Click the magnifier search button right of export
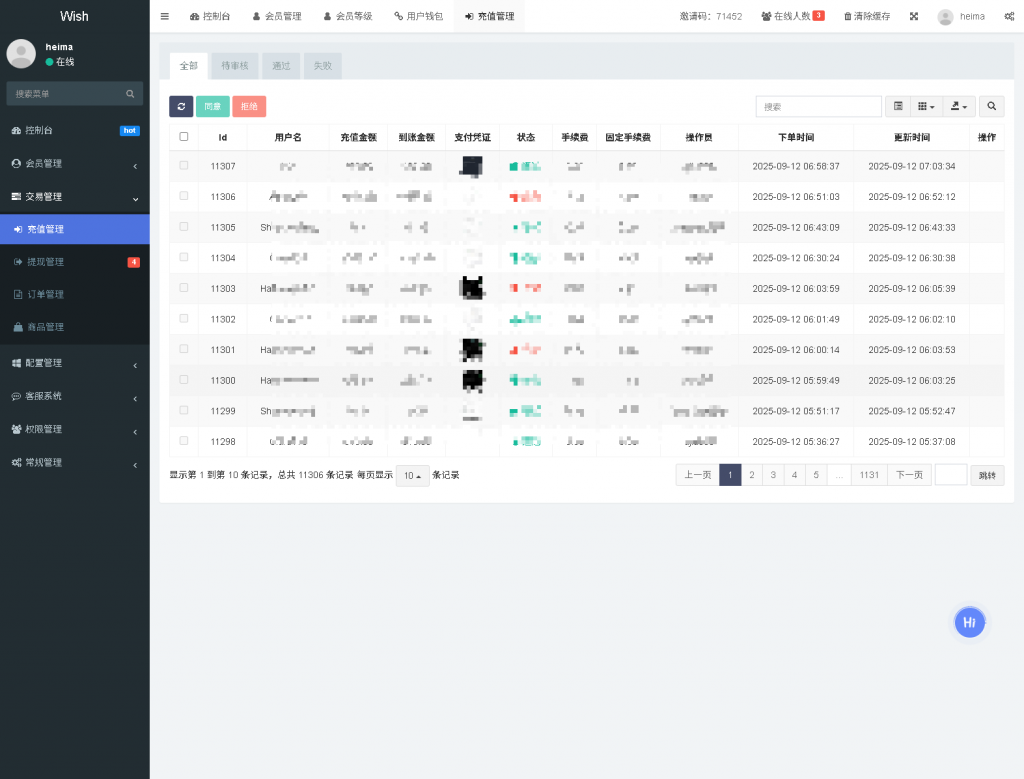The image size is (1024, 779). [x=991, y=107]
